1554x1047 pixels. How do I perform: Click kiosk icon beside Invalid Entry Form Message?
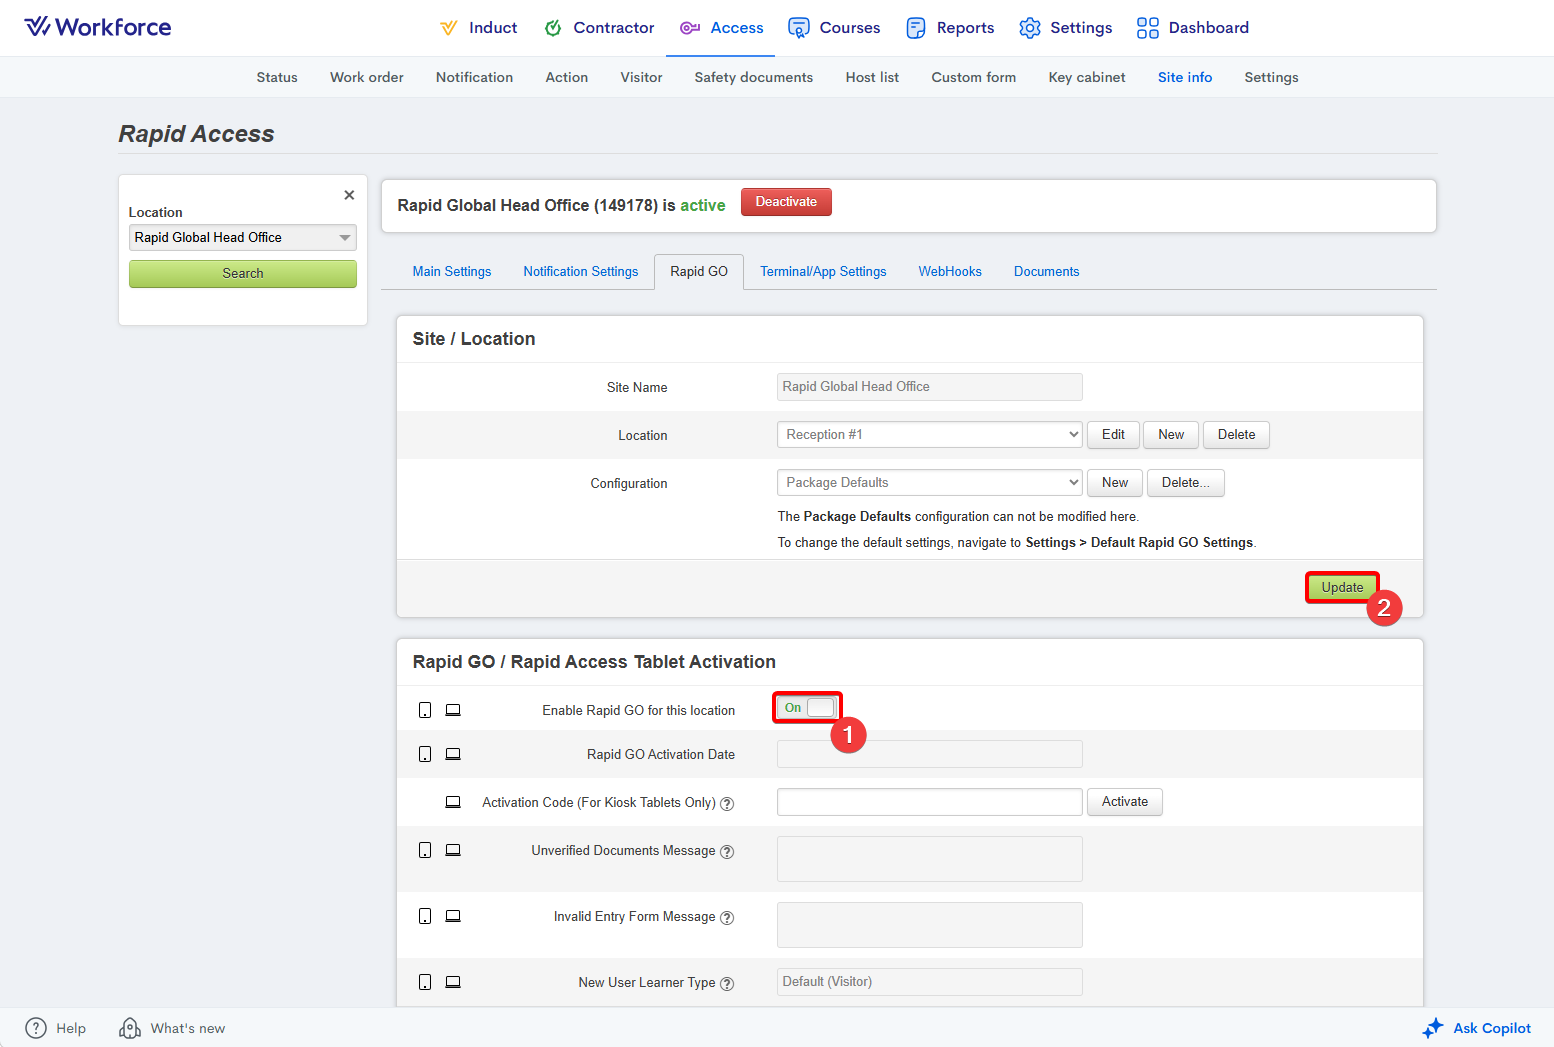[x=453, y=916]
